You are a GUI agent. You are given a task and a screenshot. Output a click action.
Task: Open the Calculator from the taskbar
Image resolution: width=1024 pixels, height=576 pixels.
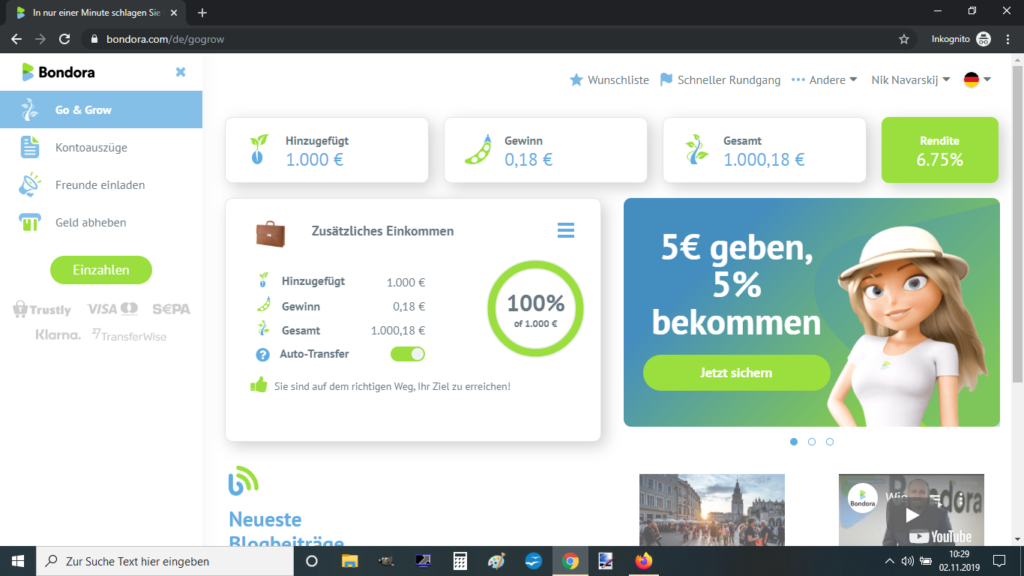tap(460, 561)
